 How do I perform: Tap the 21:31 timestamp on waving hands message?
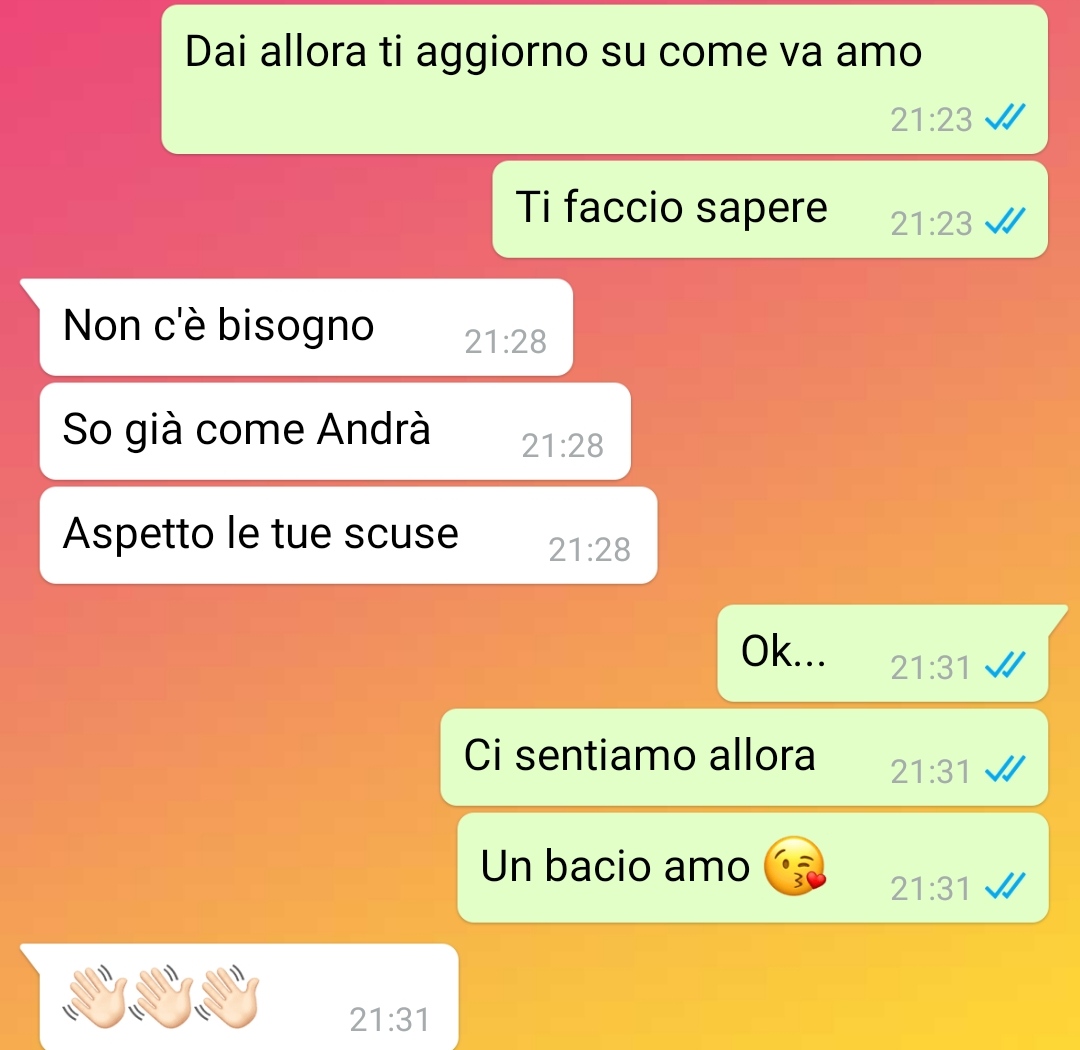[x=390, y=1020]
